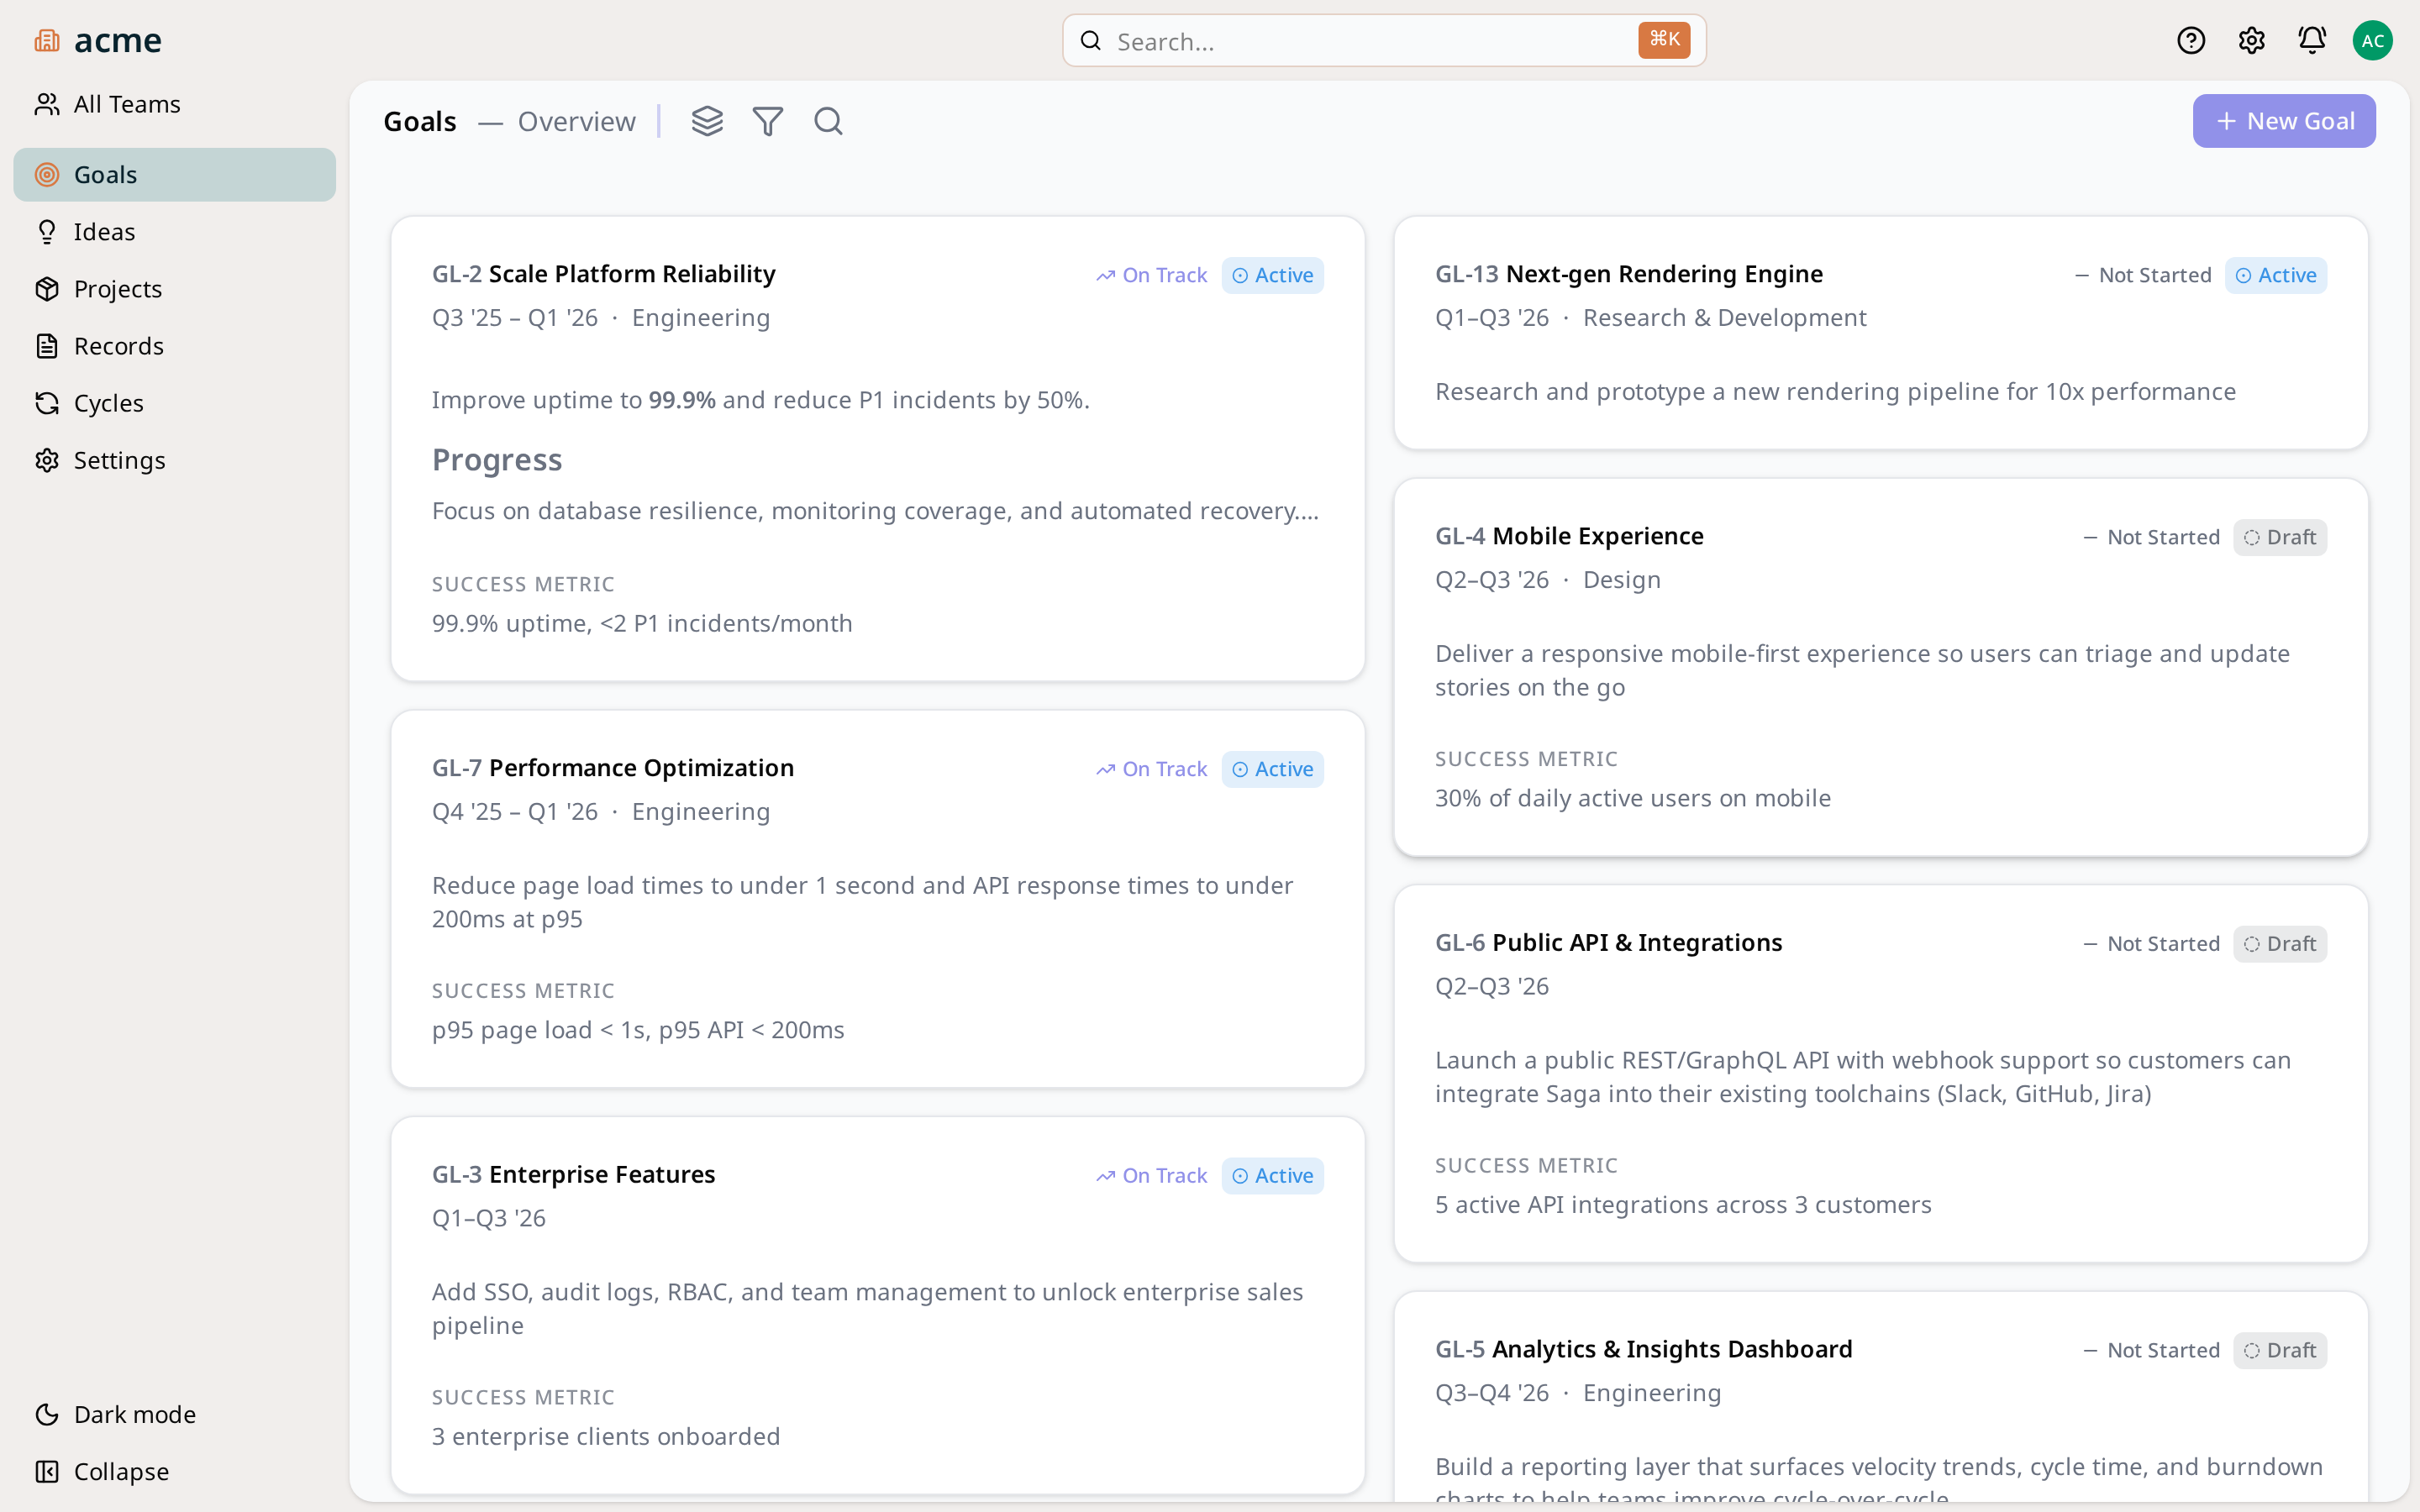Click the On Track indicator on GL-3
Screen dimensions: 2420x1512
click(1151, 1175)
